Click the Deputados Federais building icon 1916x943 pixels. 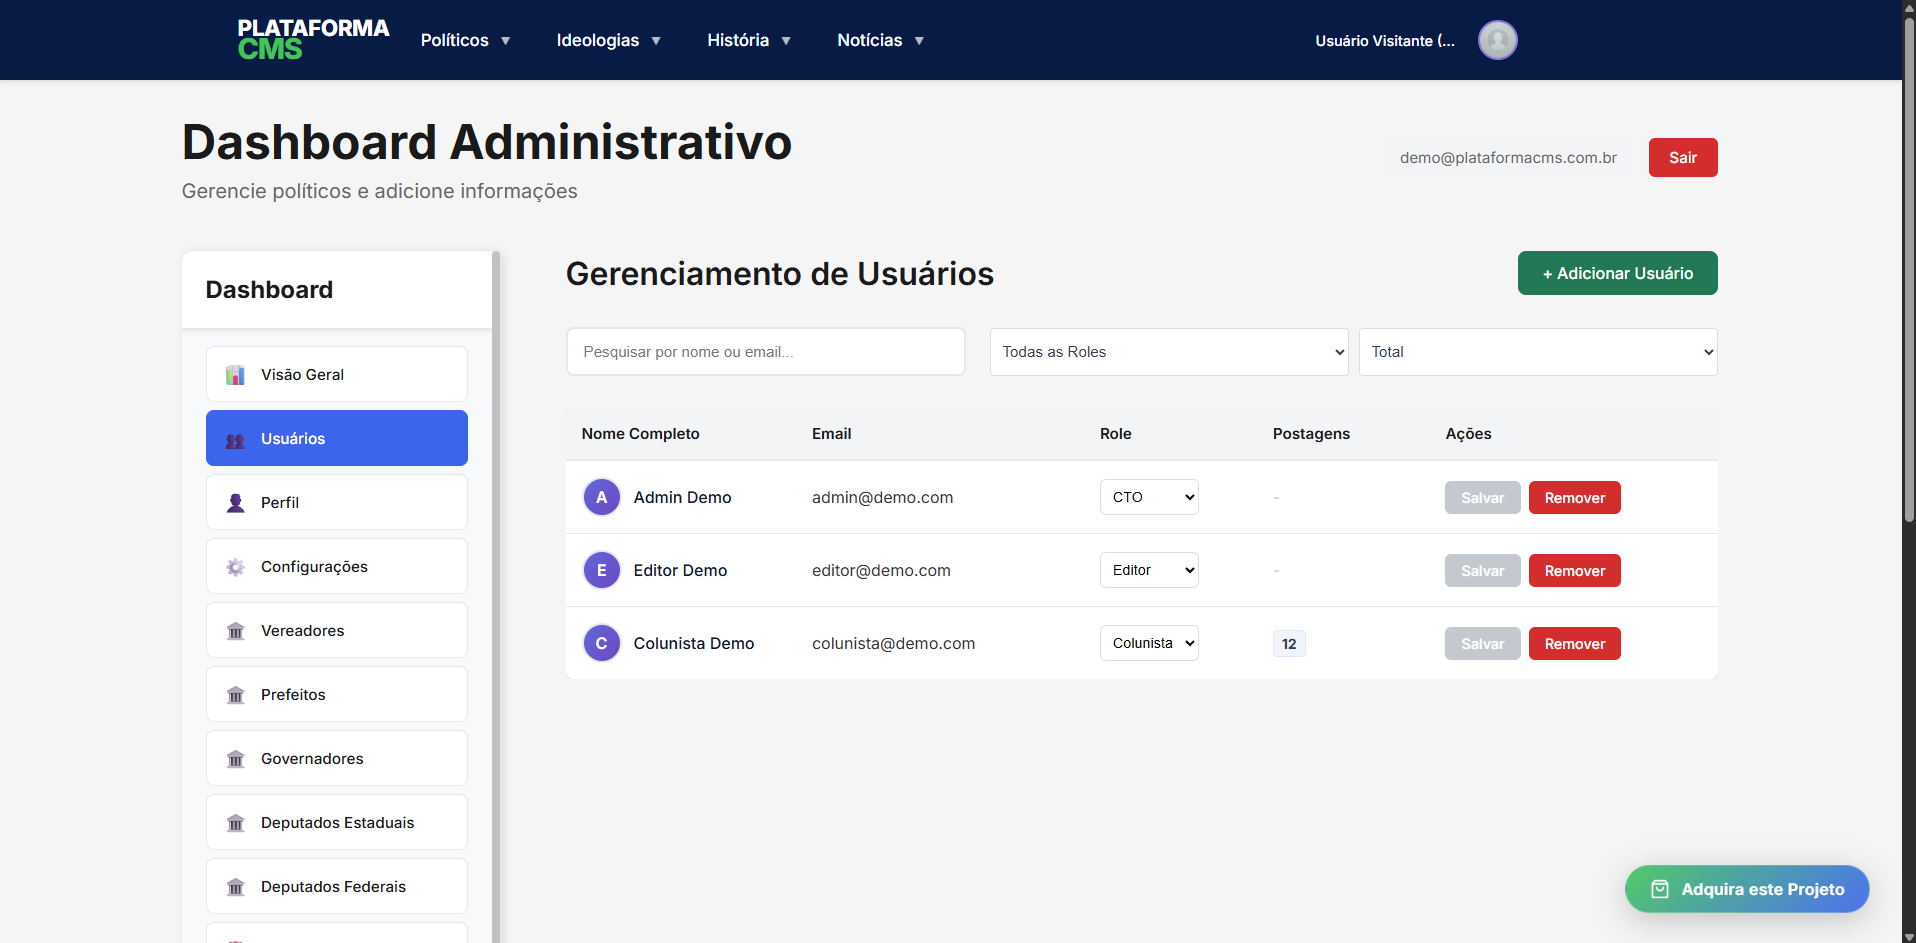tap(235, 887)
